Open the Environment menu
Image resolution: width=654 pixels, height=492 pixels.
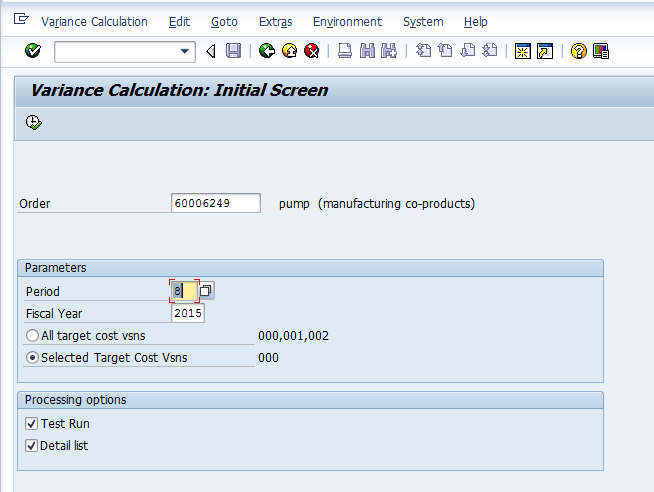pos(347,21)
